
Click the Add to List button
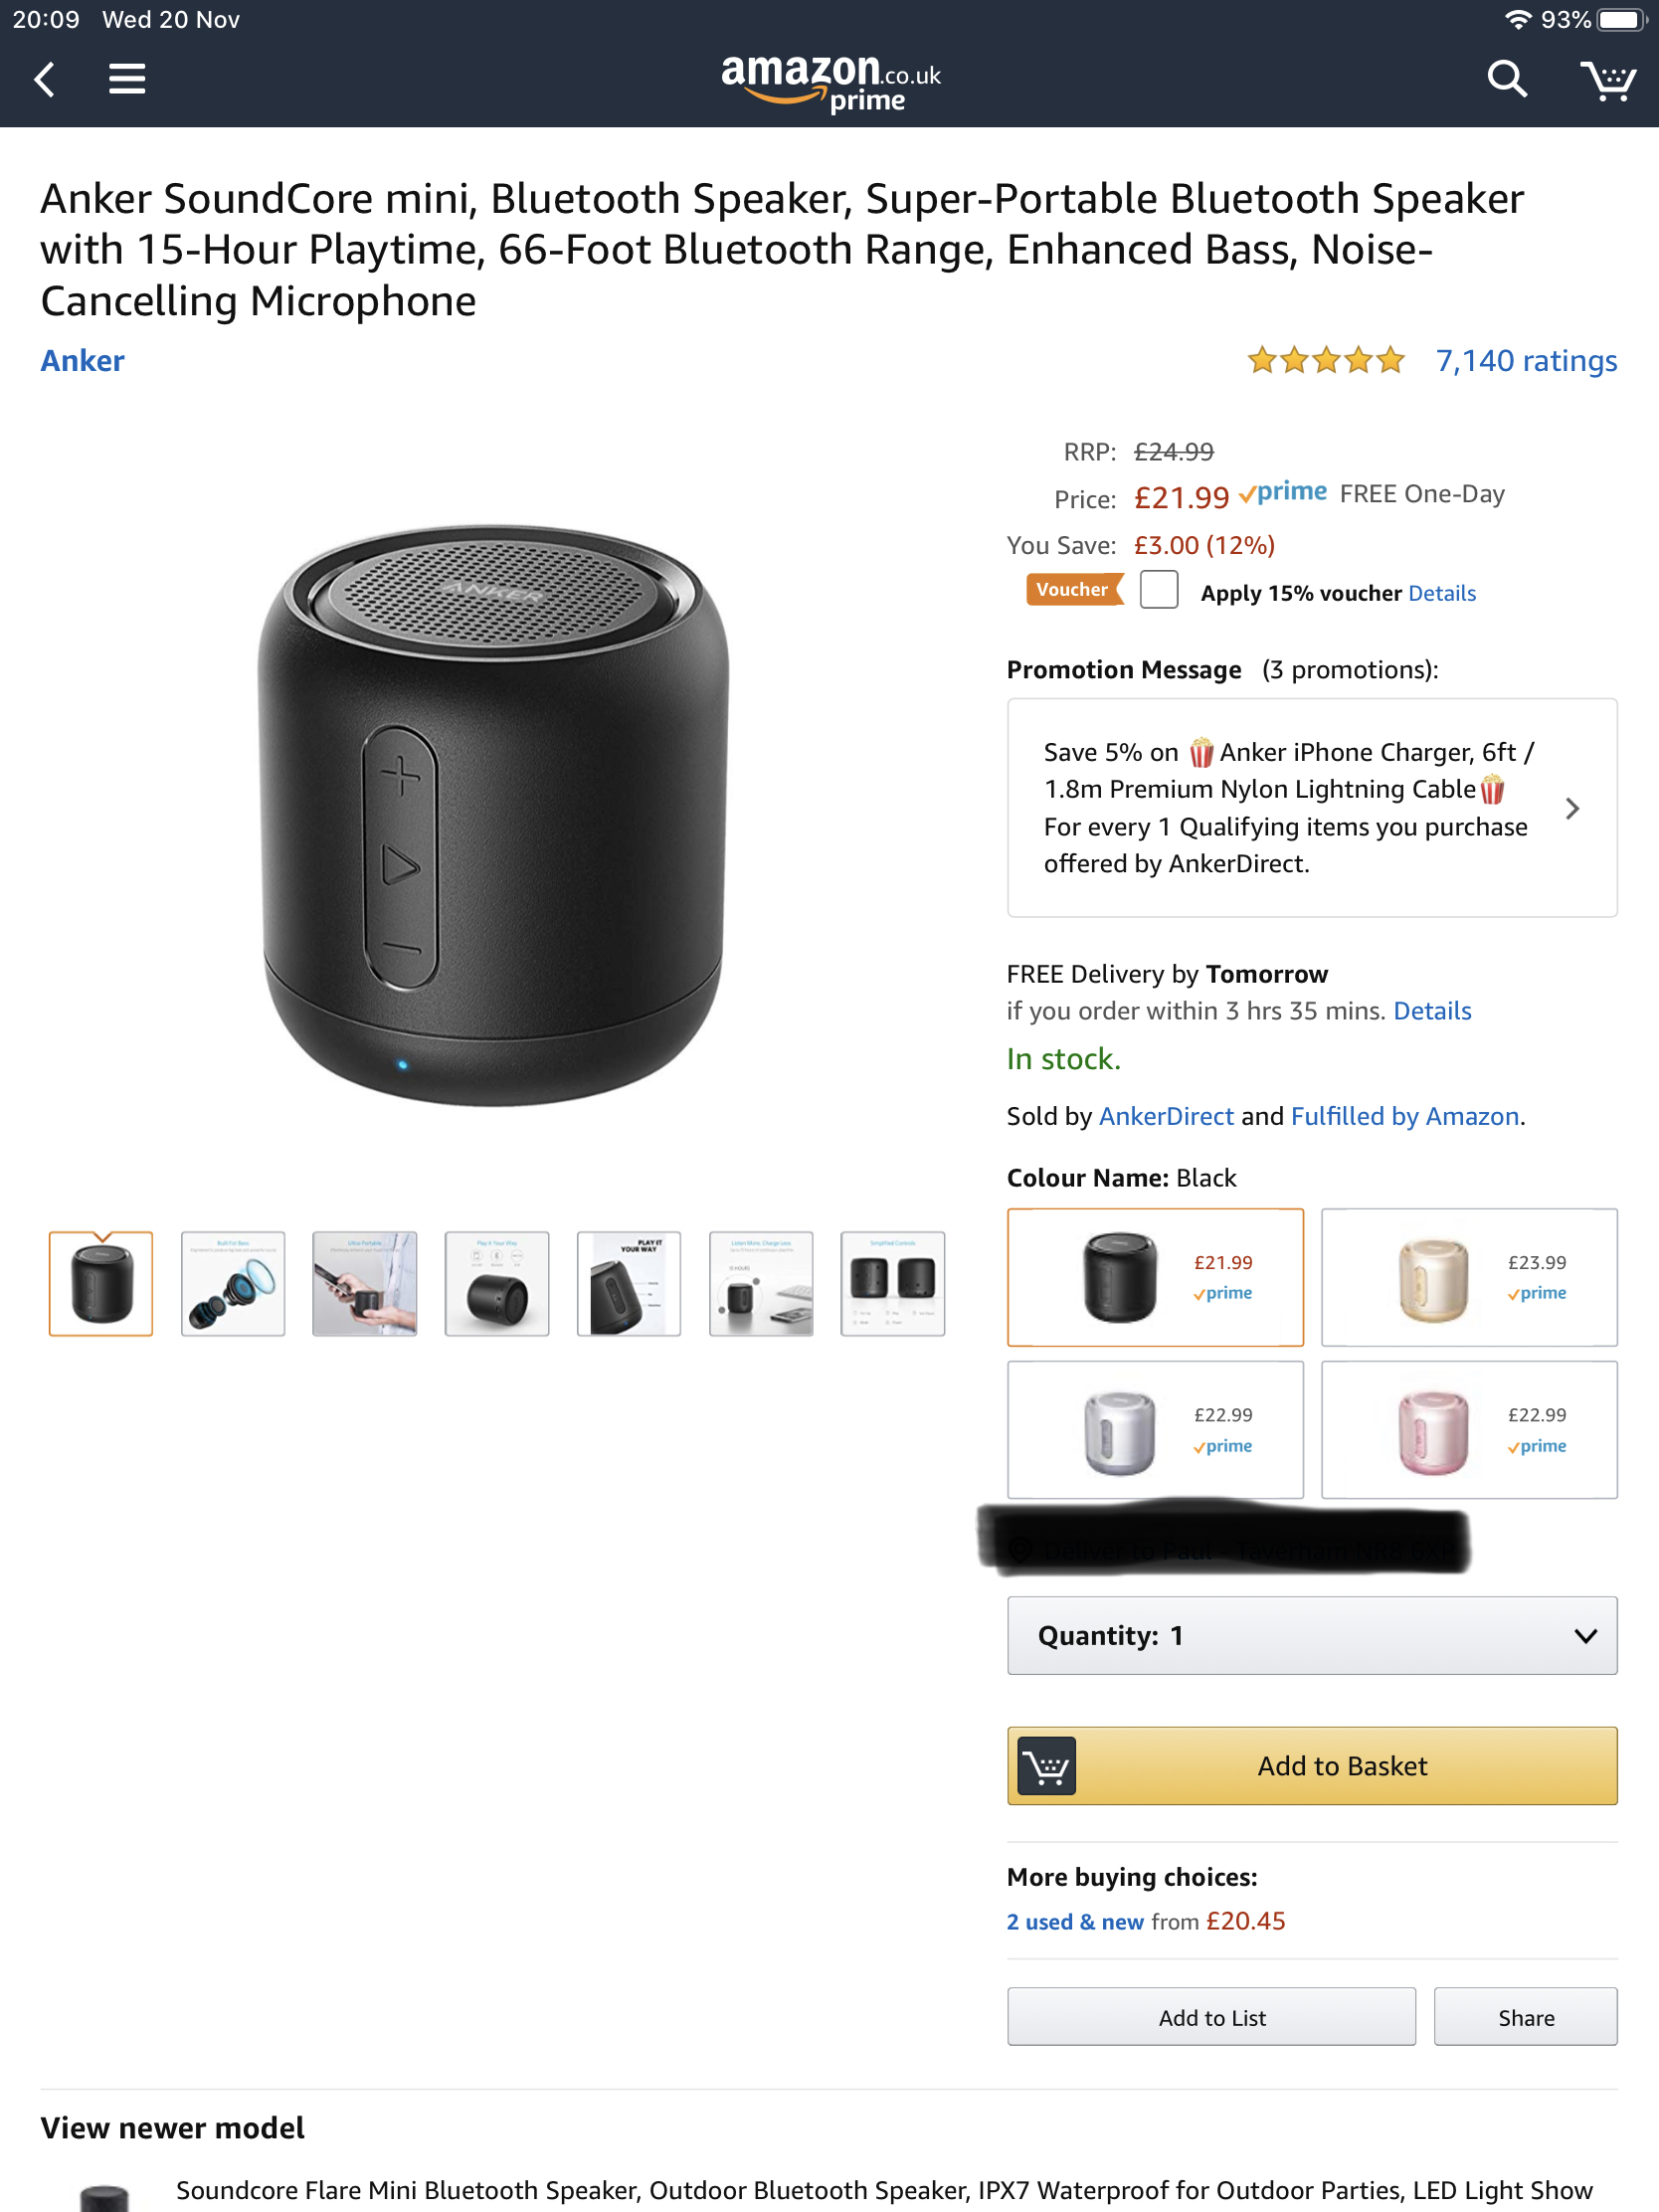(x=1211, y=2017)
